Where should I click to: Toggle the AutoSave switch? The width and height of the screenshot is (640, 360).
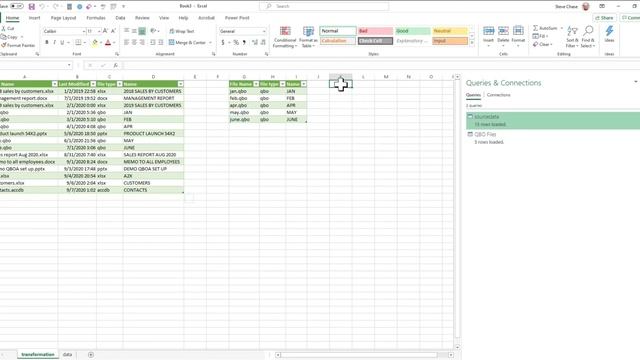pyautogui.click(x=17, y=6)
